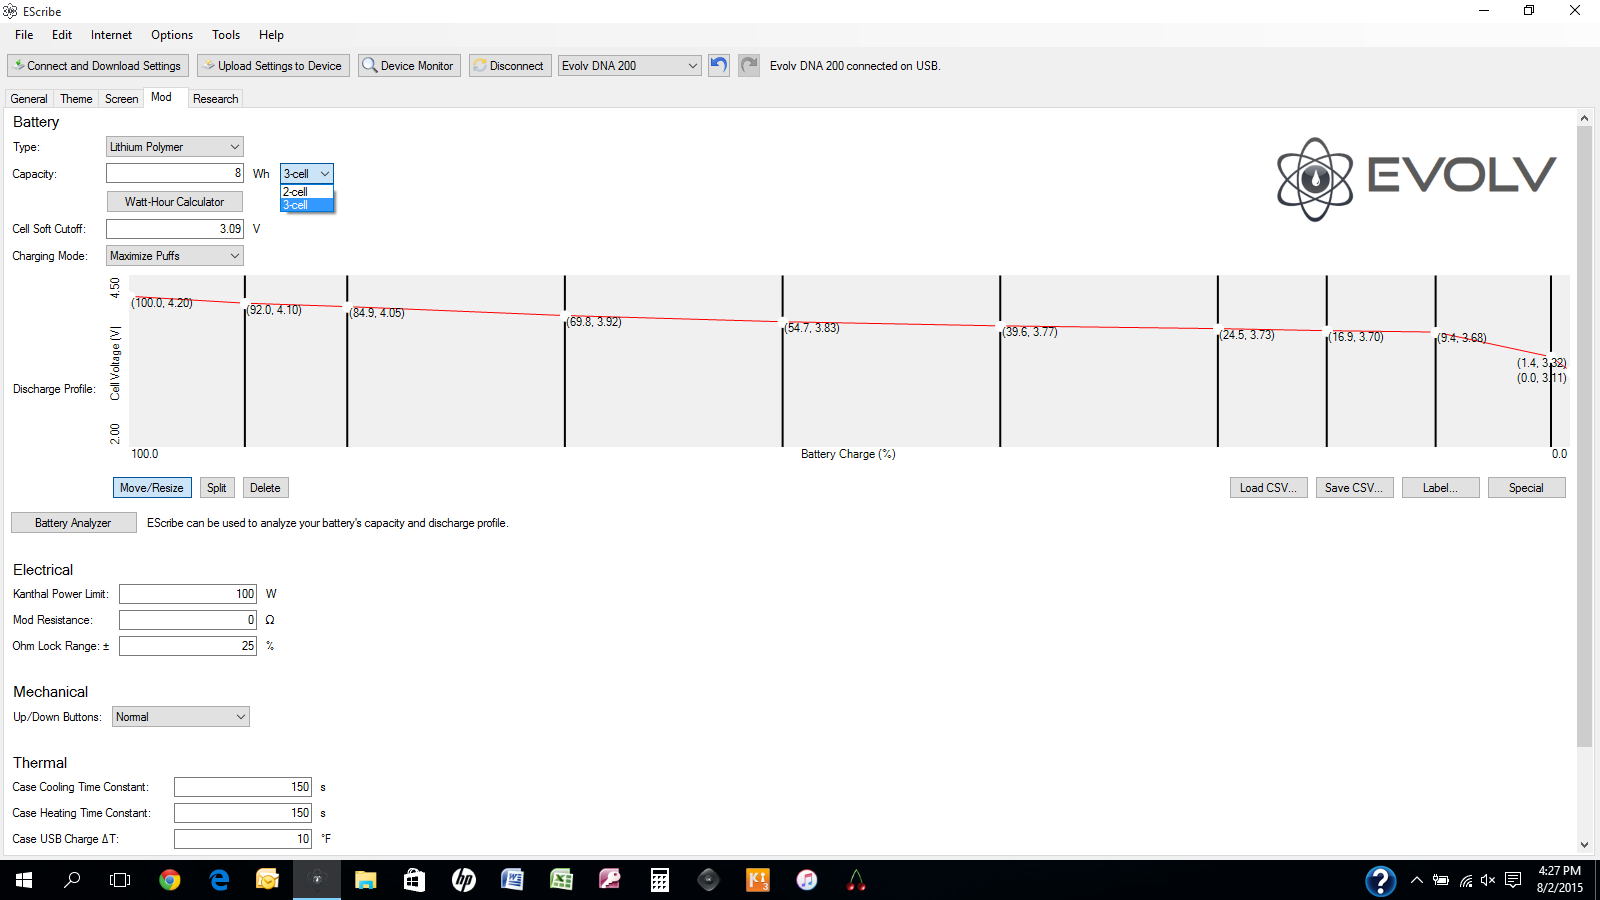1600x900 pixels.
Task: Click the Capacity input field
Action: (175, 174)
